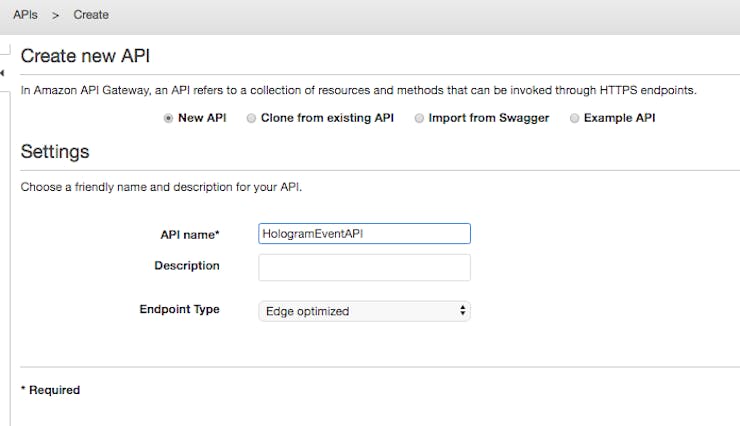Click the Settings section heading
The width and height of the screenshot is (740, 426).
coord(55,151)
